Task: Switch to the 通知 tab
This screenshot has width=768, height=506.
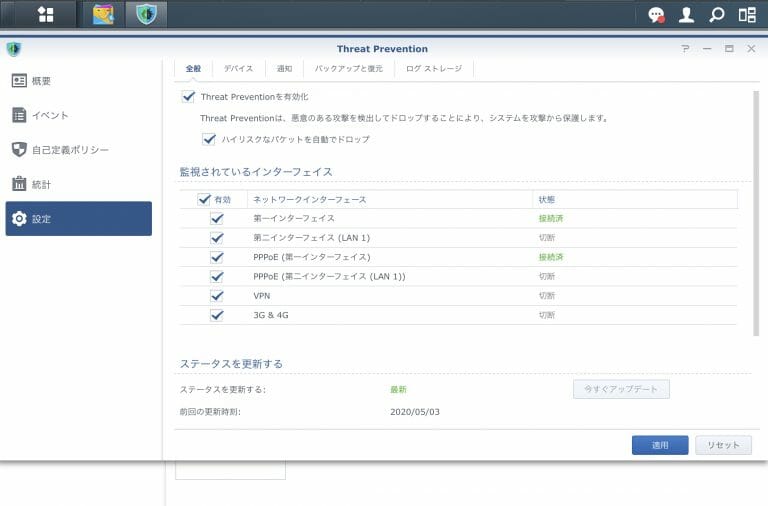Action: pyautogui.click(x=284, y=69)
